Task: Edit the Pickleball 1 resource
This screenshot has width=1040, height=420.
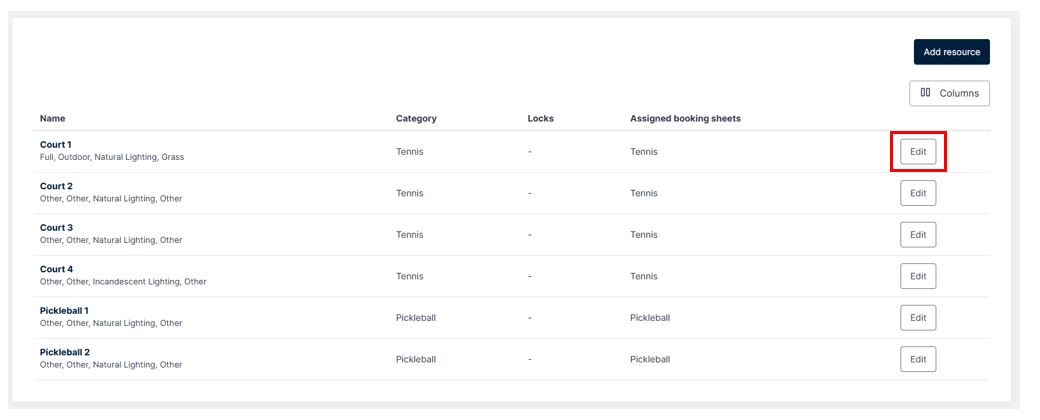Action: point(918,318)
